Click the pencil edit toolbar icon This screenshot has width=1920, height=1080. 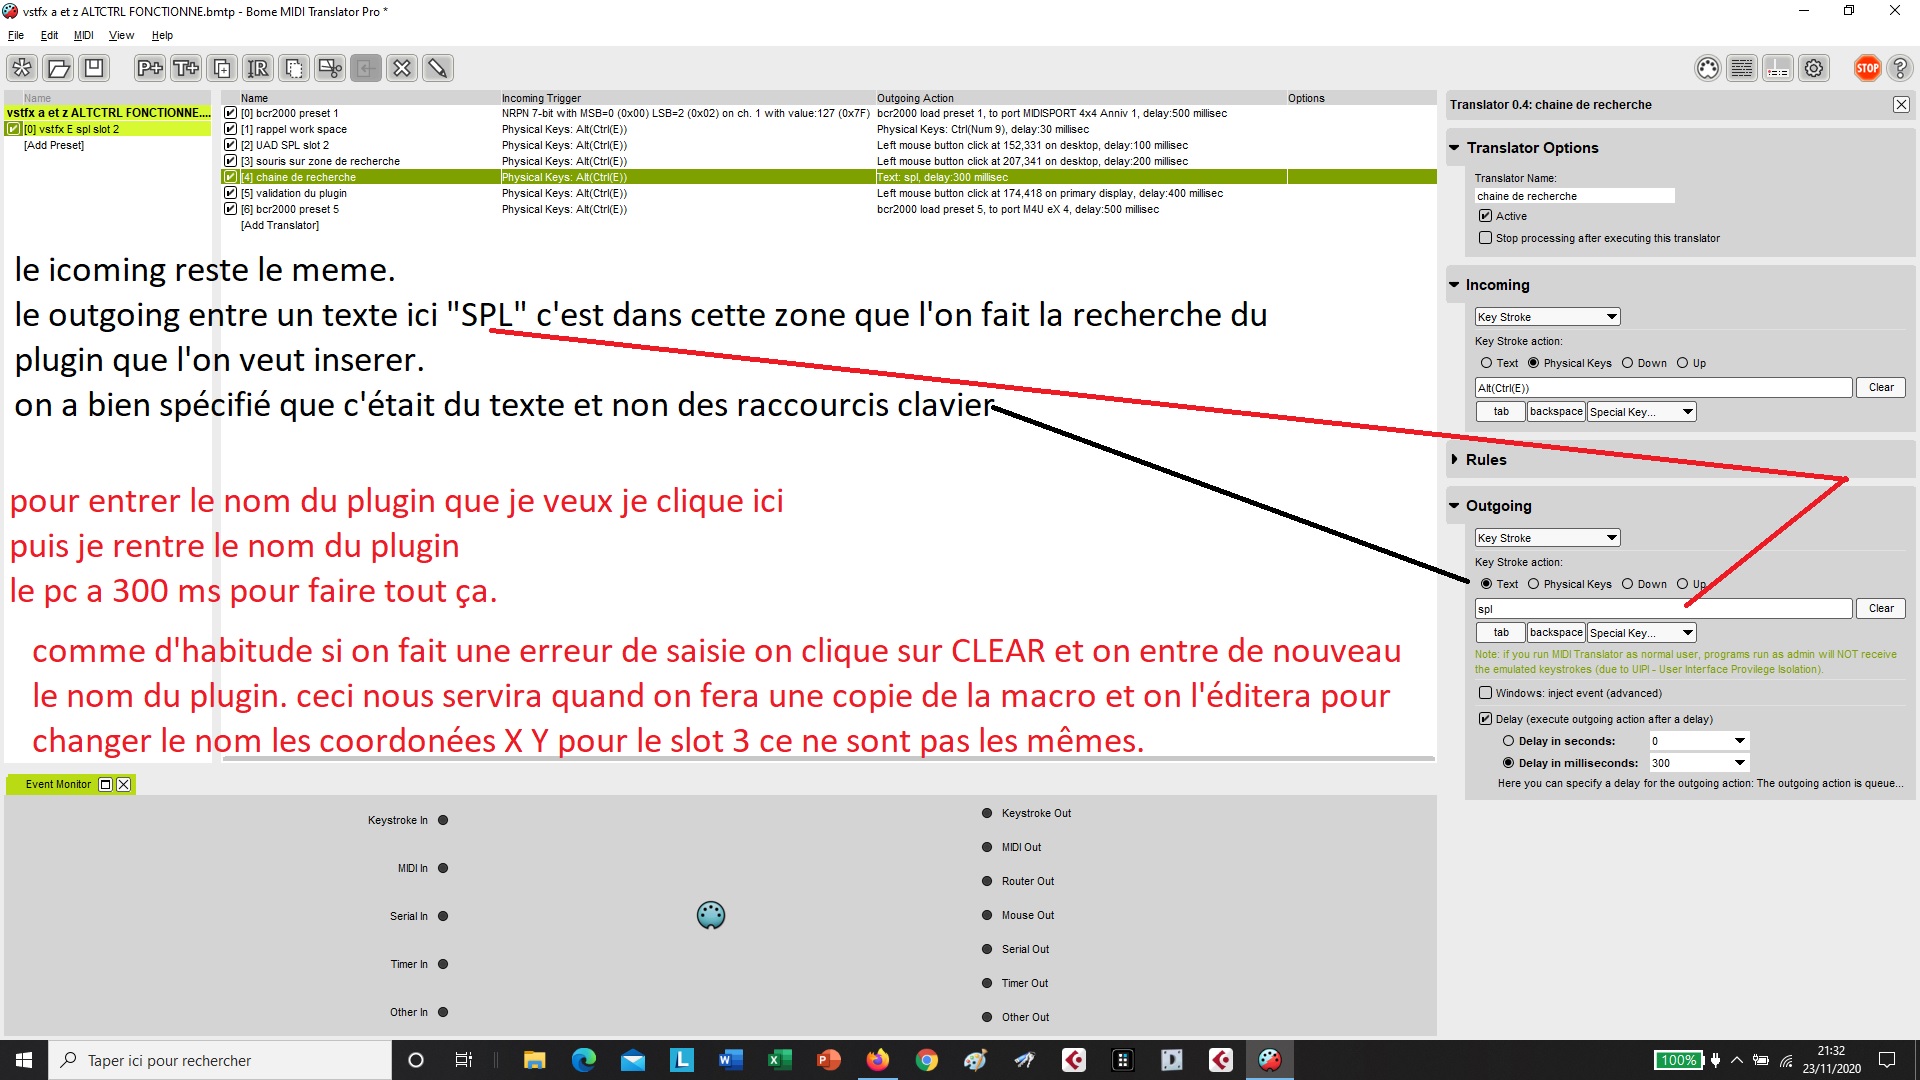437,68
